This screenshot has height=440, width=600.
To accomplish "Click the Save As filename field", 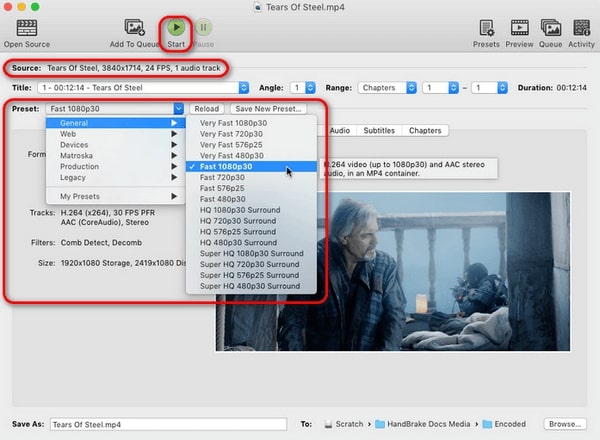I will (168, 424).
